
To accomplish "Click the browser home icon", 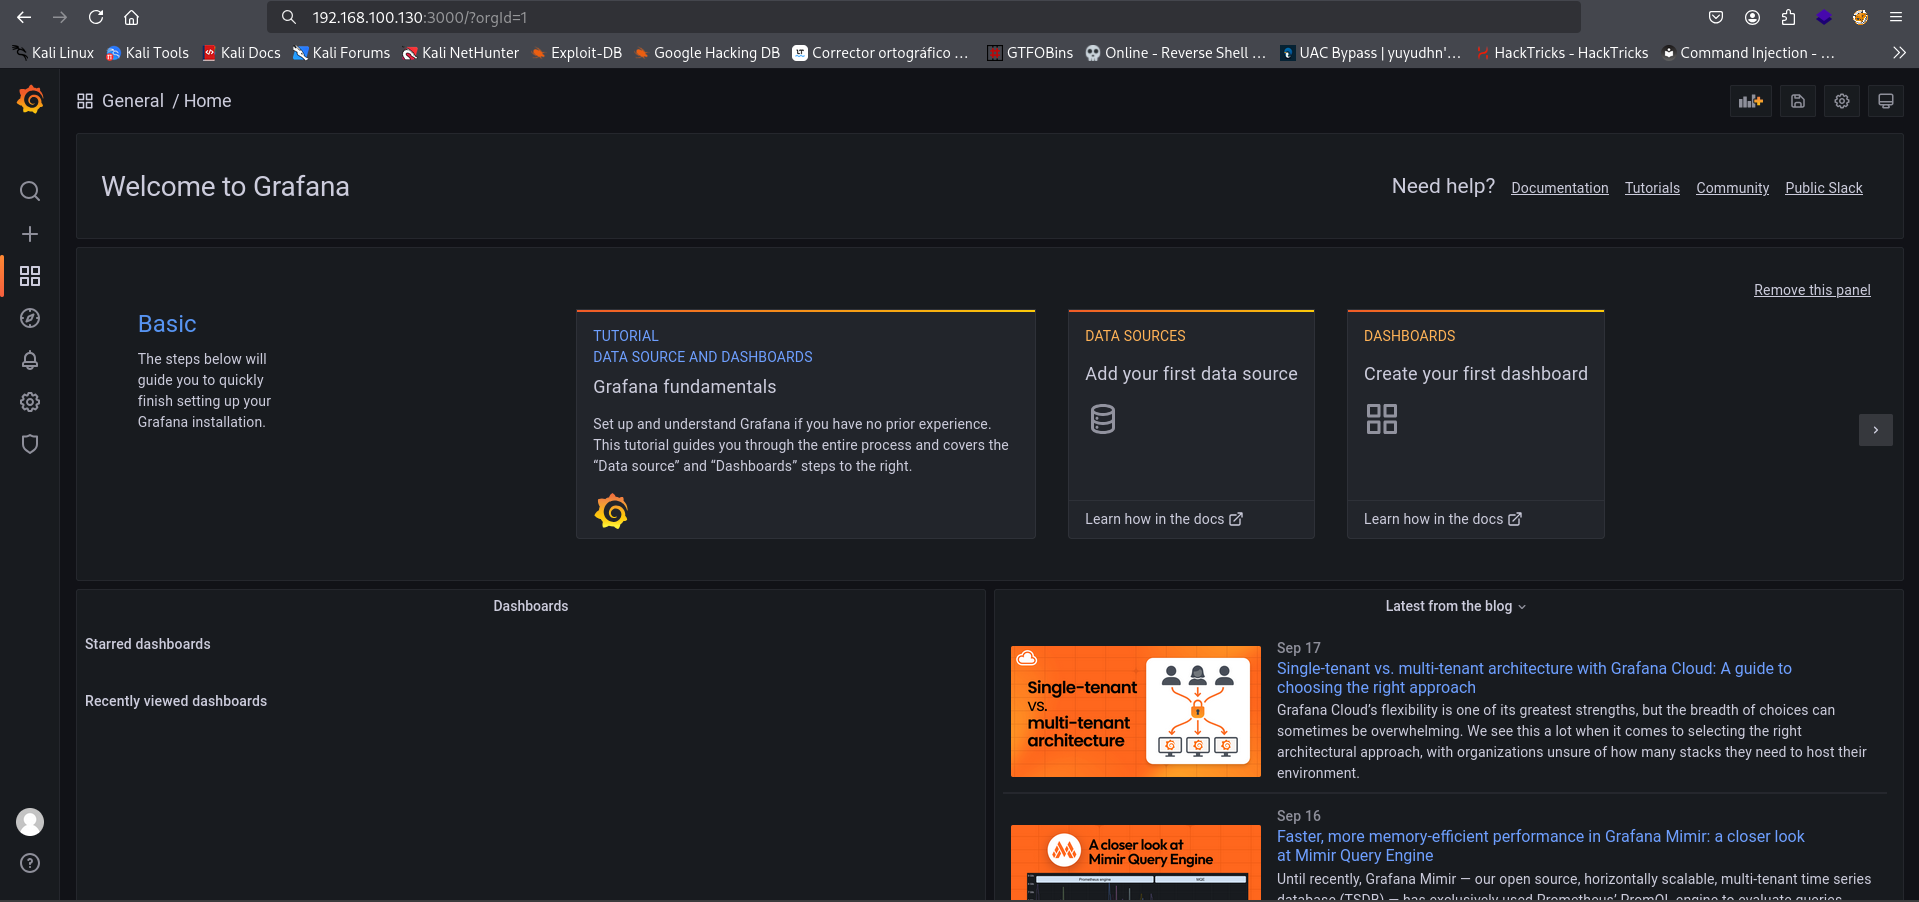I will (131, 17).
